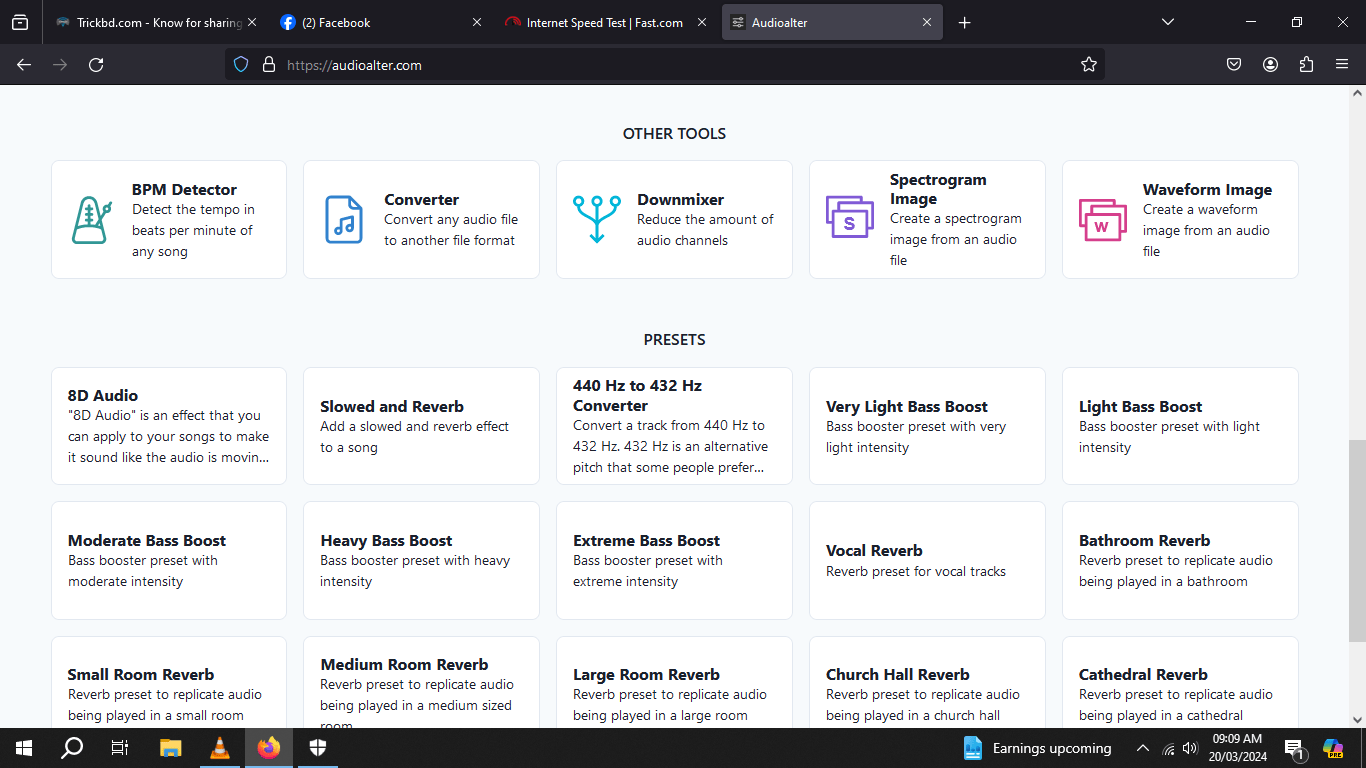Expand the list all tabs dropdown
1366x768 pixels.
pos(1167,22)
